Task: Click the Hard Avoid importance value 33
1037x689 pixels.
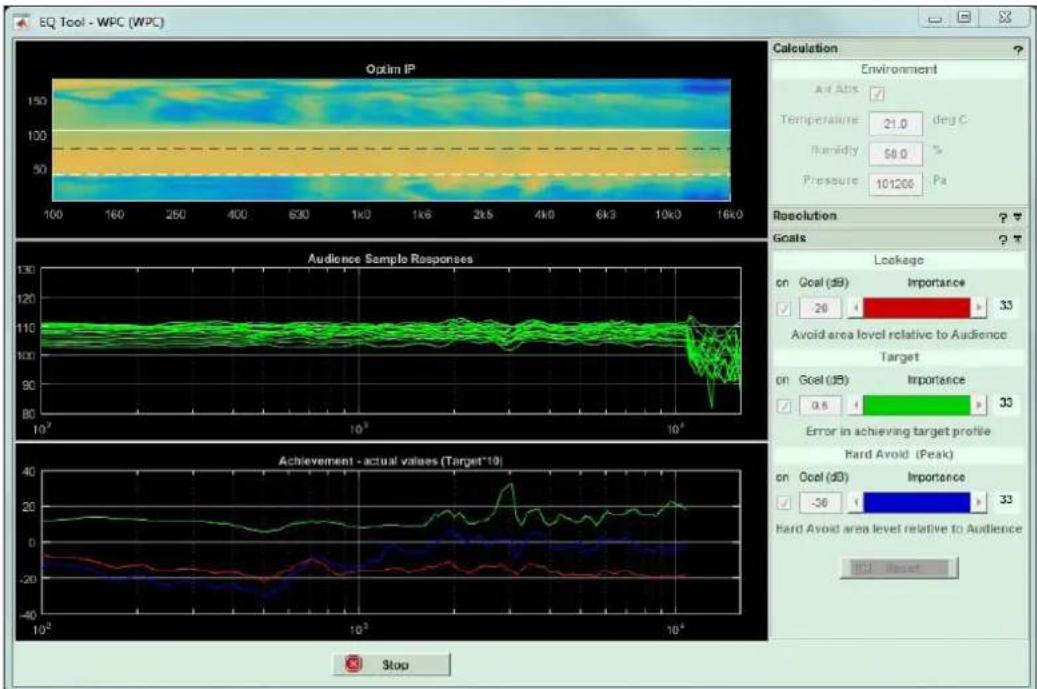Action: click(x=1006, y=500)
